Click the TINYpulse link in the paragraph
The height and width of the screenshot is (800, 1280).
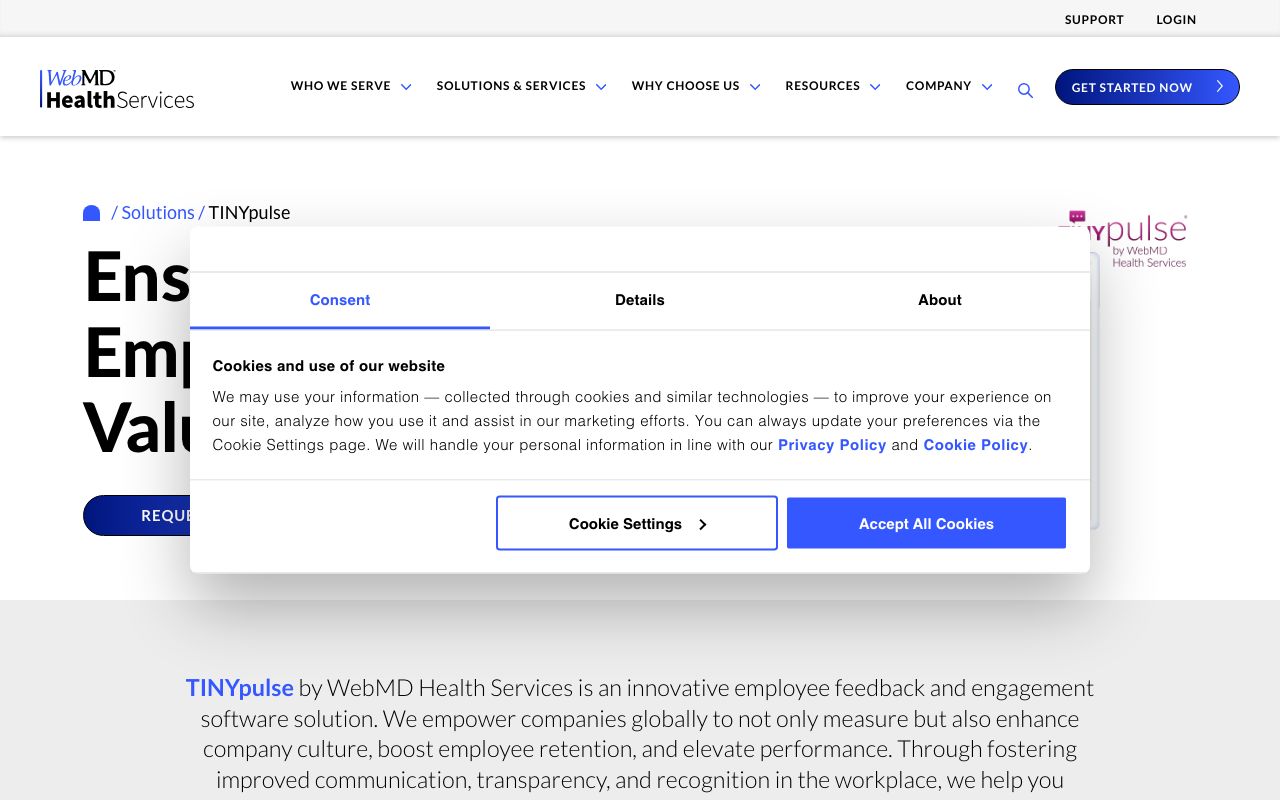(x=240, y=688)
